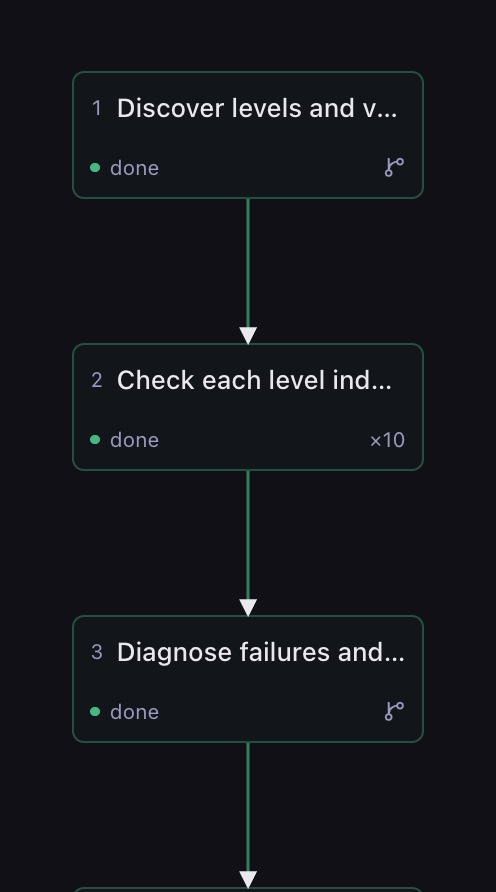Click the green status dot on step 2

tap(95, 439)
